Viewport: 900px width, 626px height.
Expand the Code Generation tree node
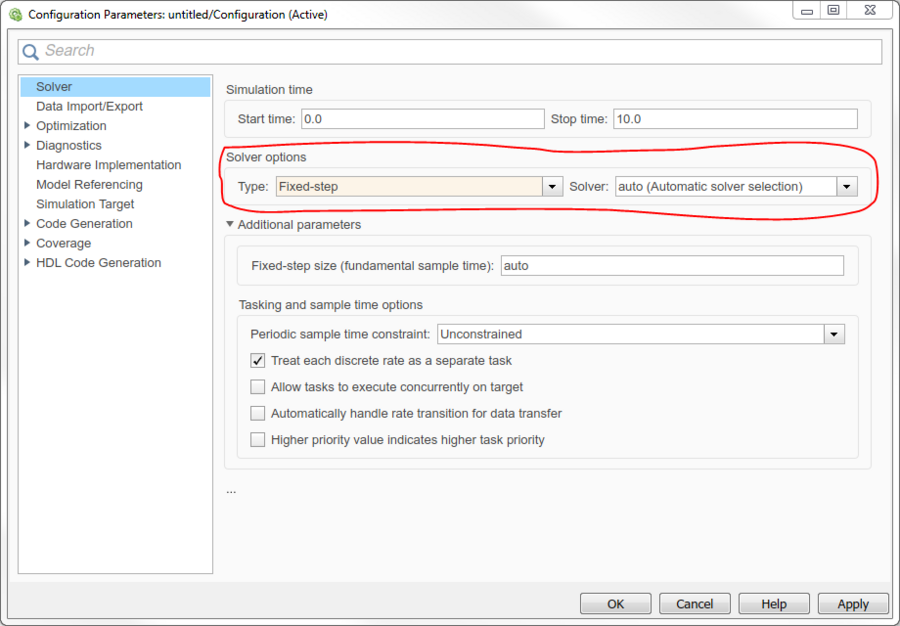[x=27, y=224]
